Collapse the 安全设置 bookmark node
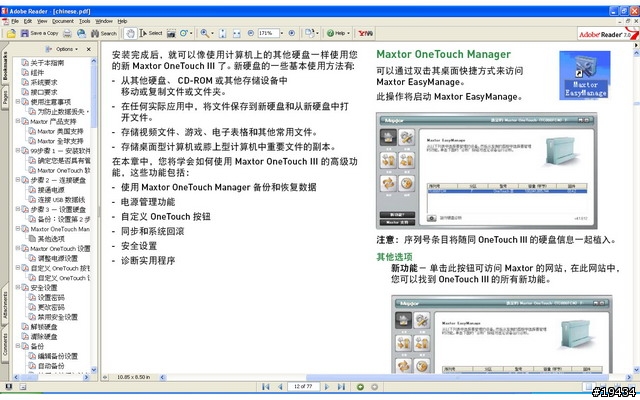The image size is (640, 400). [18, 287]
